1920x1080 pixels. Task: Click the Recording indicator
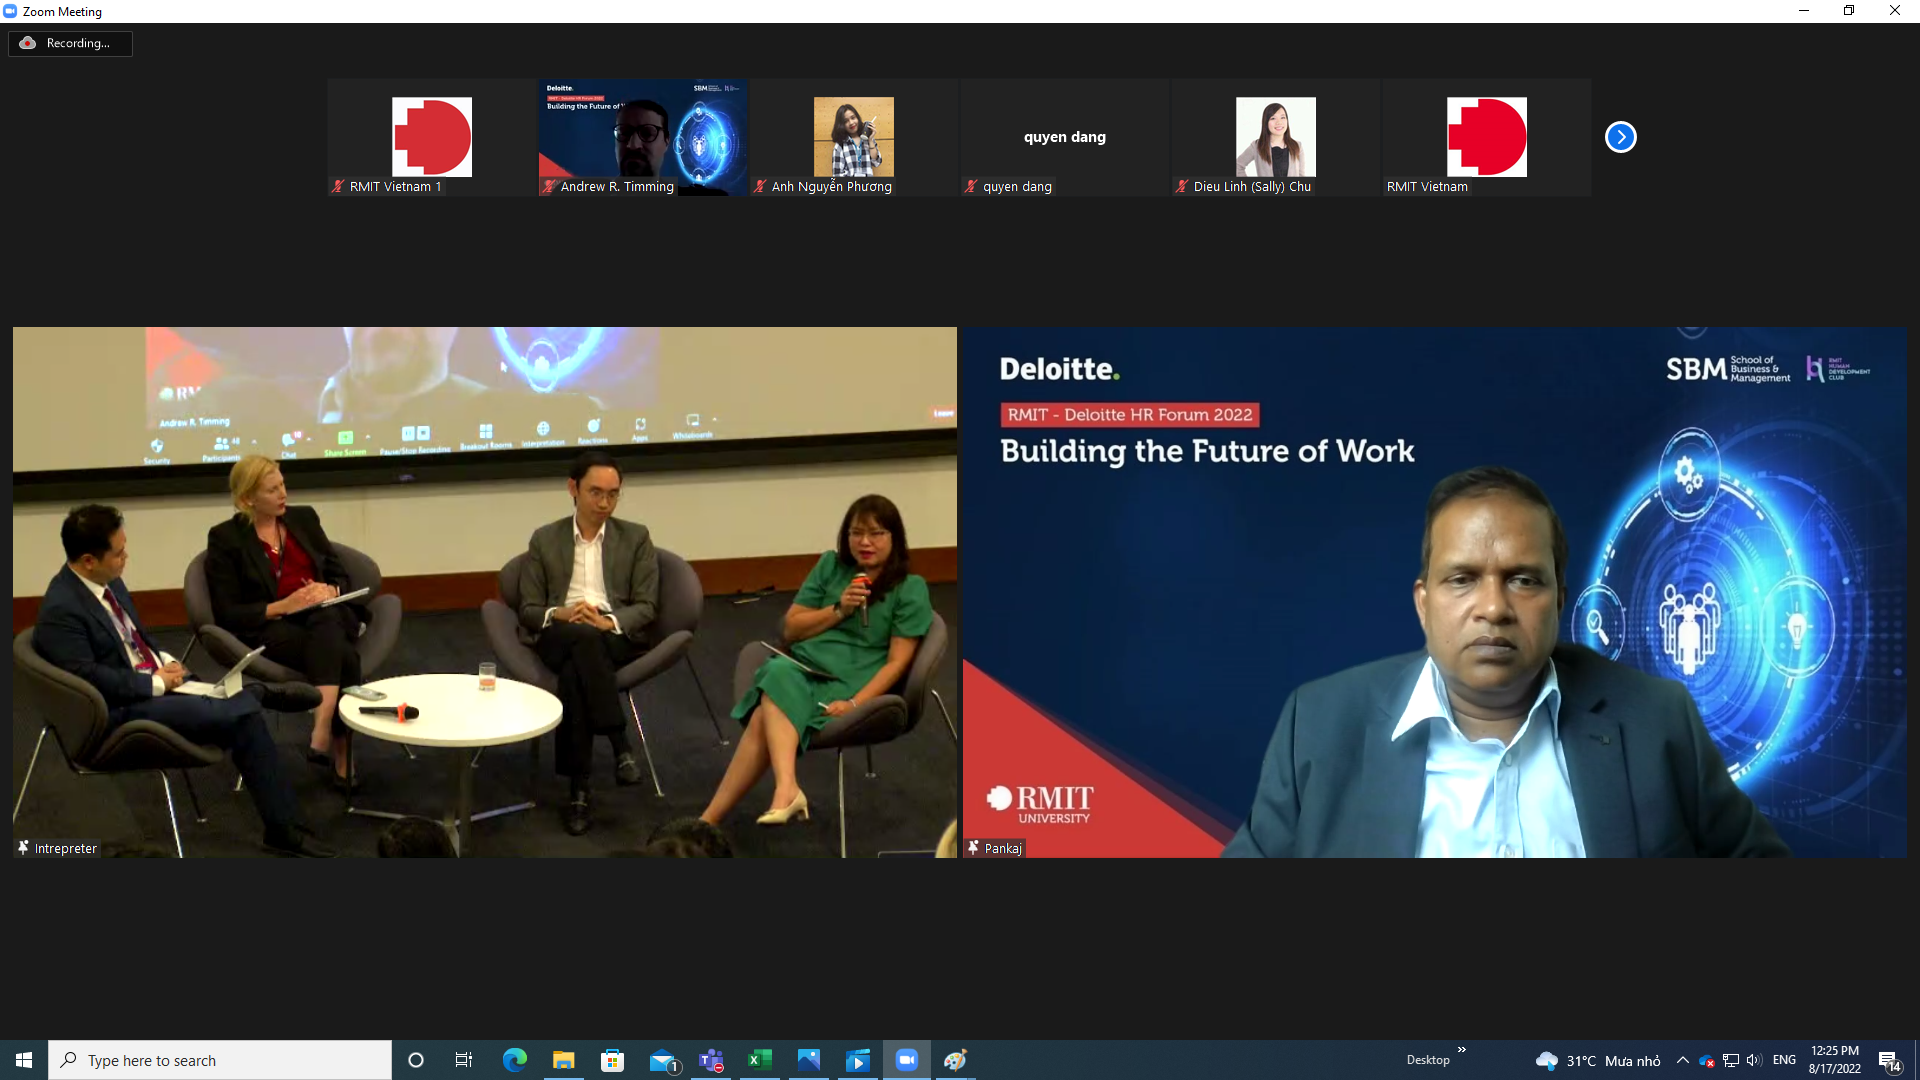click(x=70, y=43)
